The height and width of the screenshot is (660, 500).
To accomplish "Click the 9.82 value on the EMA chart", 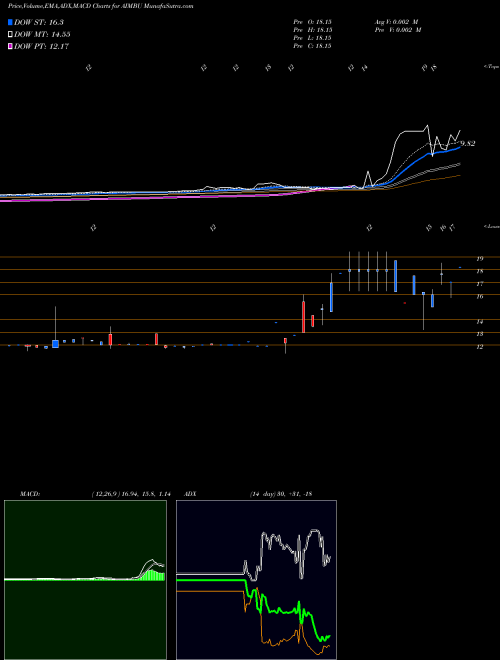I will (x=468, y=144).
